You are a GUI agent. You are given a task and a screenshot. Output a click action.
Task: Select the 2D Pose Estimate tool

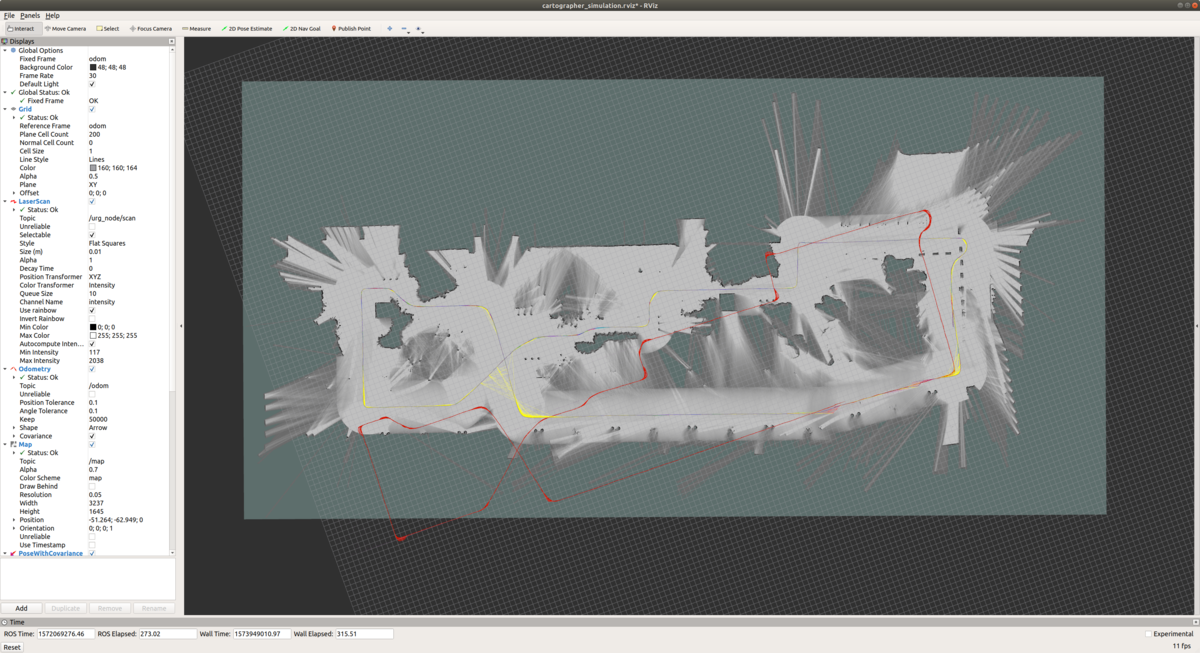(x=247, y=29)
